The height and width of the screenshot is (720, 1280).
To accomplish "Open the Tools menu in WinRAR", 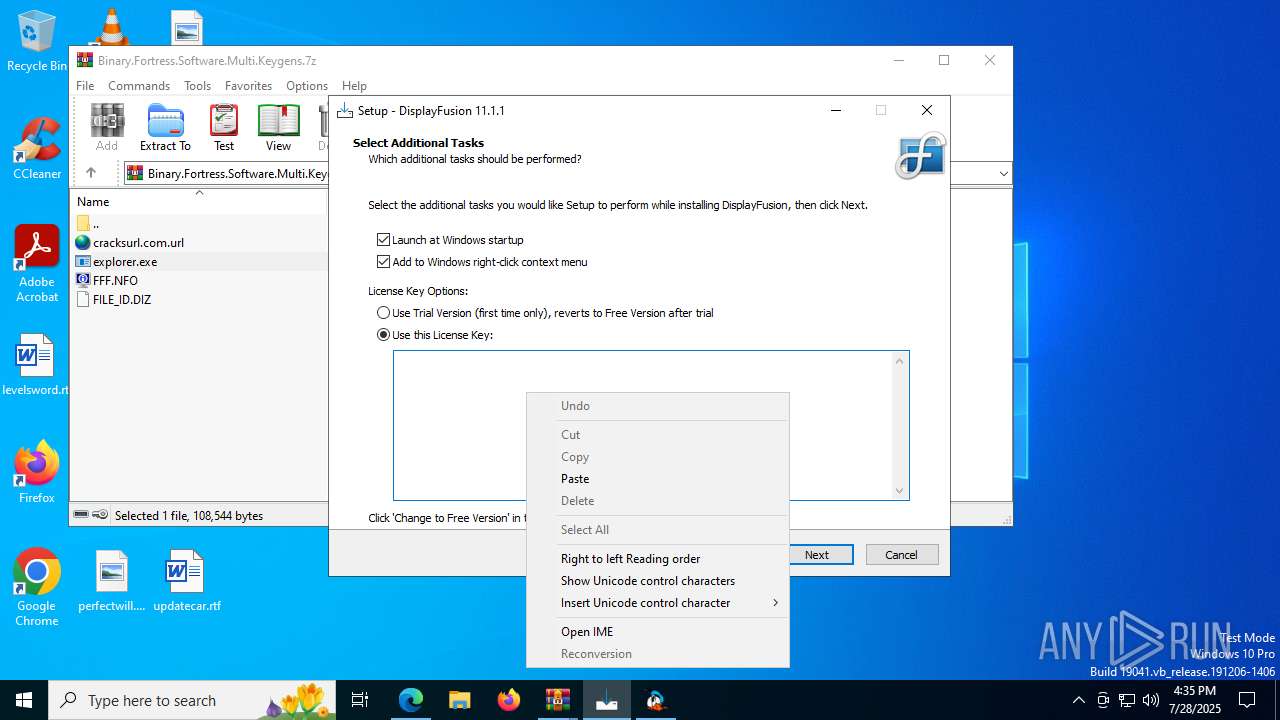I will [197, 86].
